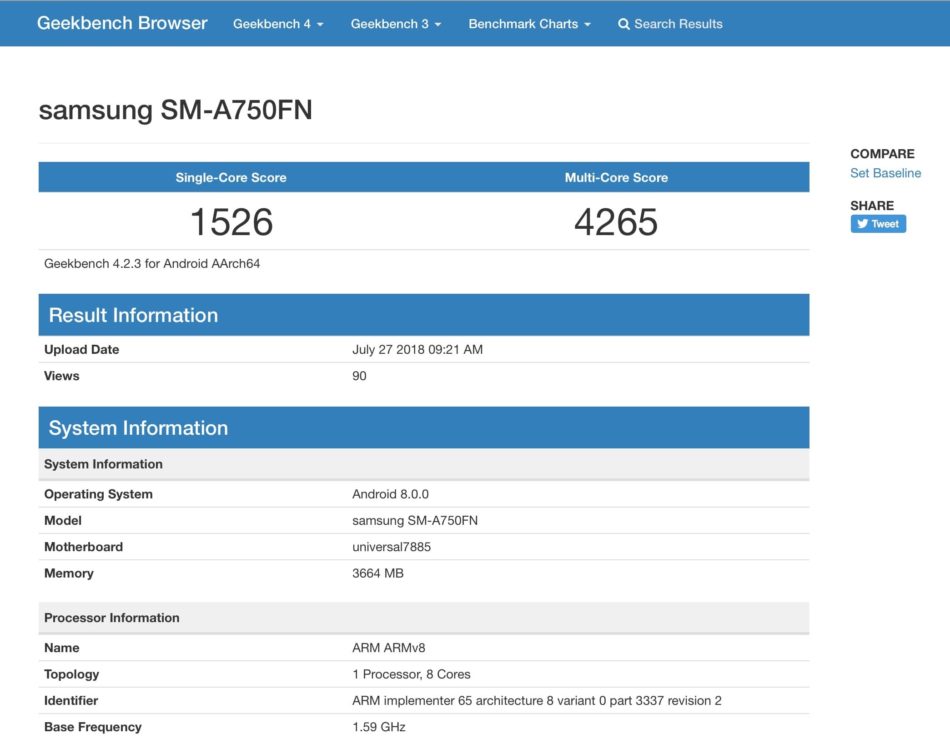This screenshot has height=744, width=950.
Task: Select the base frequency 1.59 GHz
Action: pos(379,727)
